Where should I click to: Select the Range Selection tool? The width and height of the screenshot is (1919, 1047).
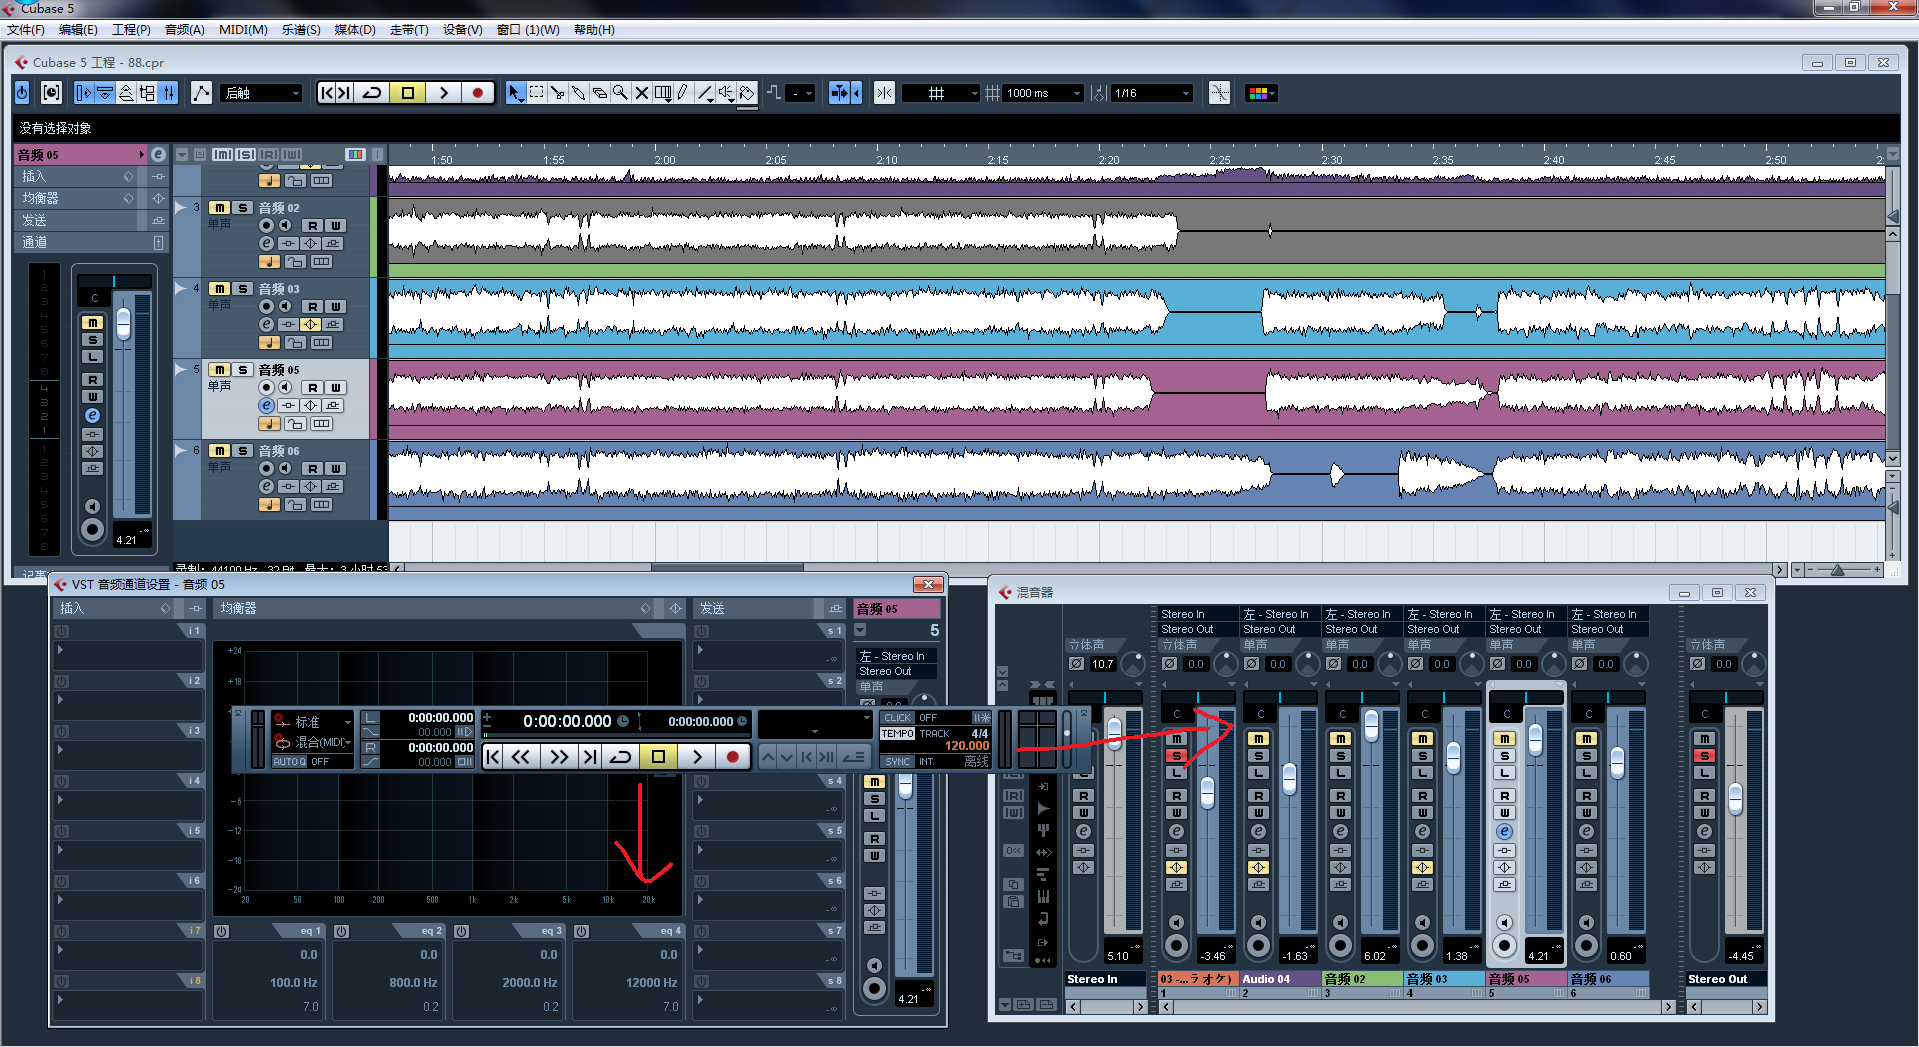(x=537, y=93)
